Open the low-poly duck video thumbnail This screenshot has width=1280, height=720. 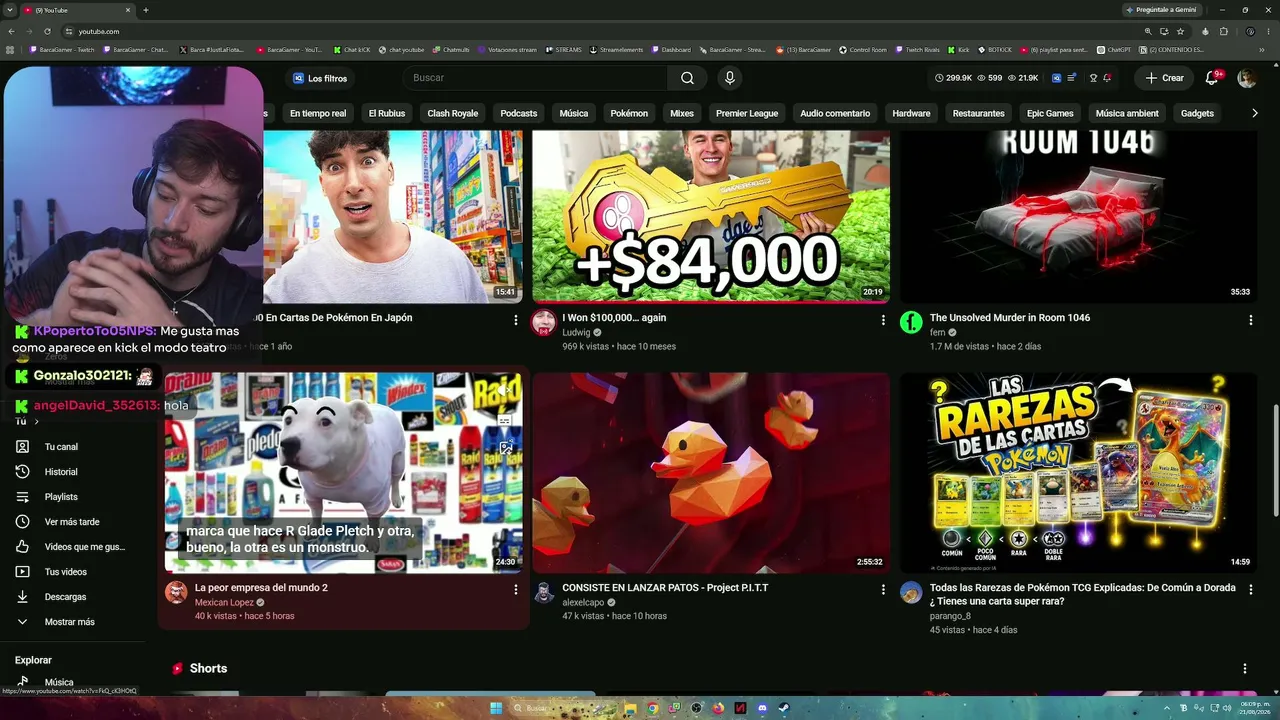coord(711,473)
